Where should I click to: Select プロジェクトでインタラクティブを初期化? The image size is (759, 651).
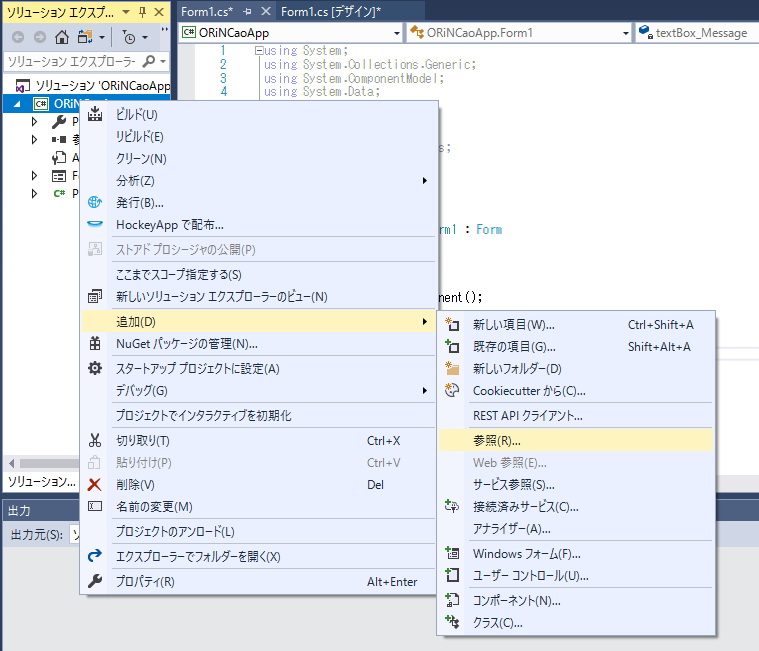[x=259, y=415]
